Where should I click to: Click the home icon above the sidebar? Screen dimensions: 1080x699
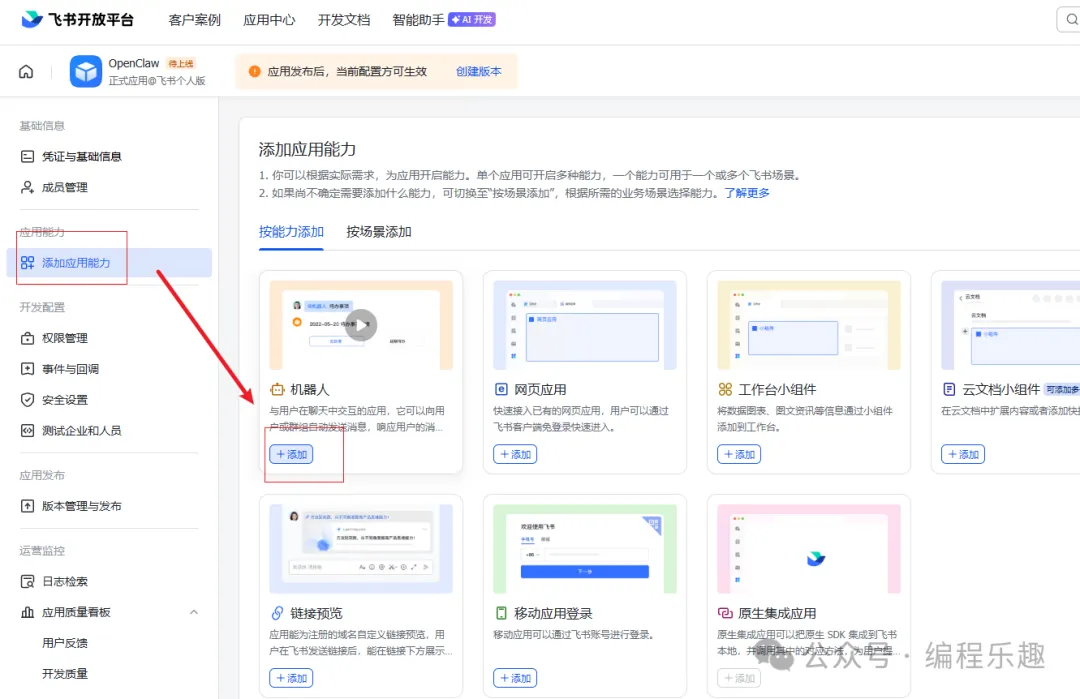pyautogui.click(x=25, y=71)
